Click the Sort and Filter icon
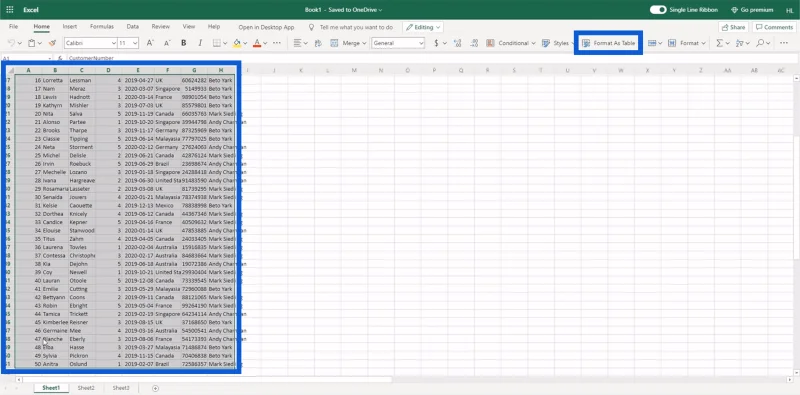This screenshot has height=395, width=800. click(740, 43)
